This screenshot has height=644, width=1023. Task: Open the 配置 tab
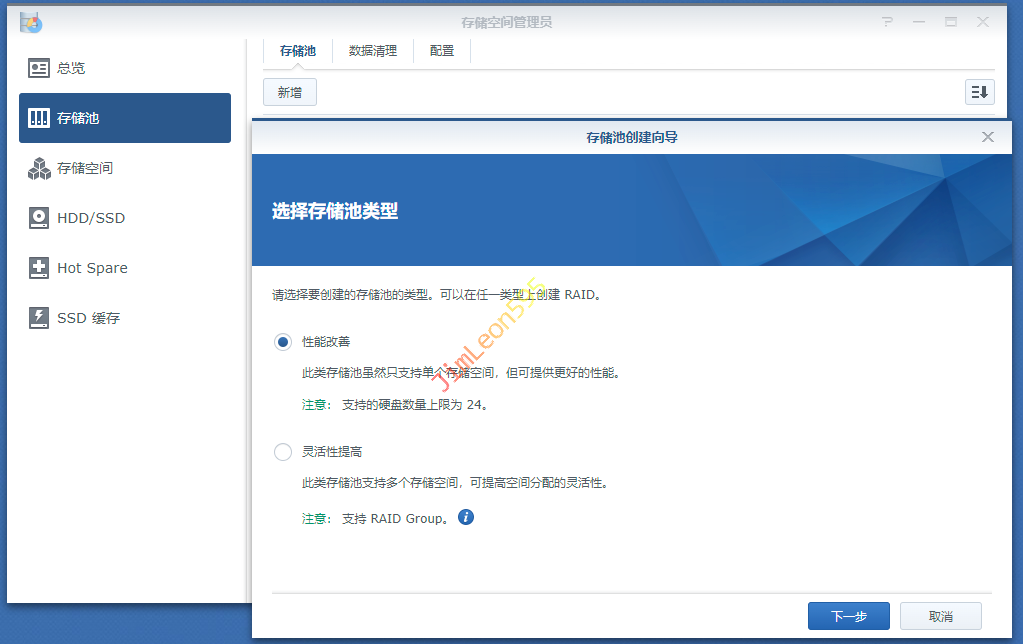click(441, 51)
